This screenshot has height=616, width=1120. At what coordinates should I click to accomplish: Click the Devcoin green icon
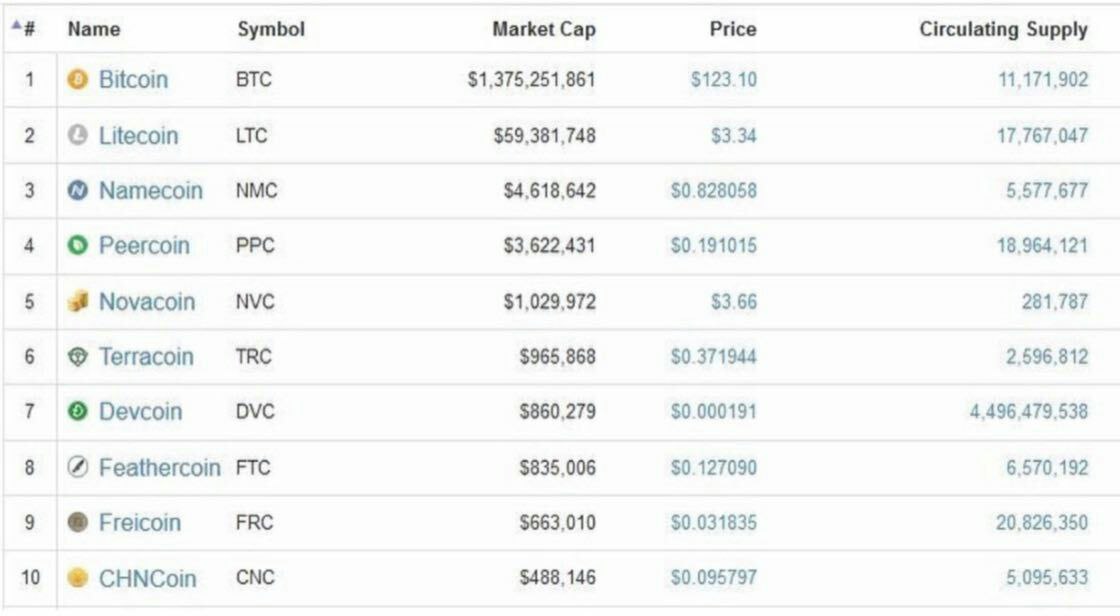coord(77,412)
